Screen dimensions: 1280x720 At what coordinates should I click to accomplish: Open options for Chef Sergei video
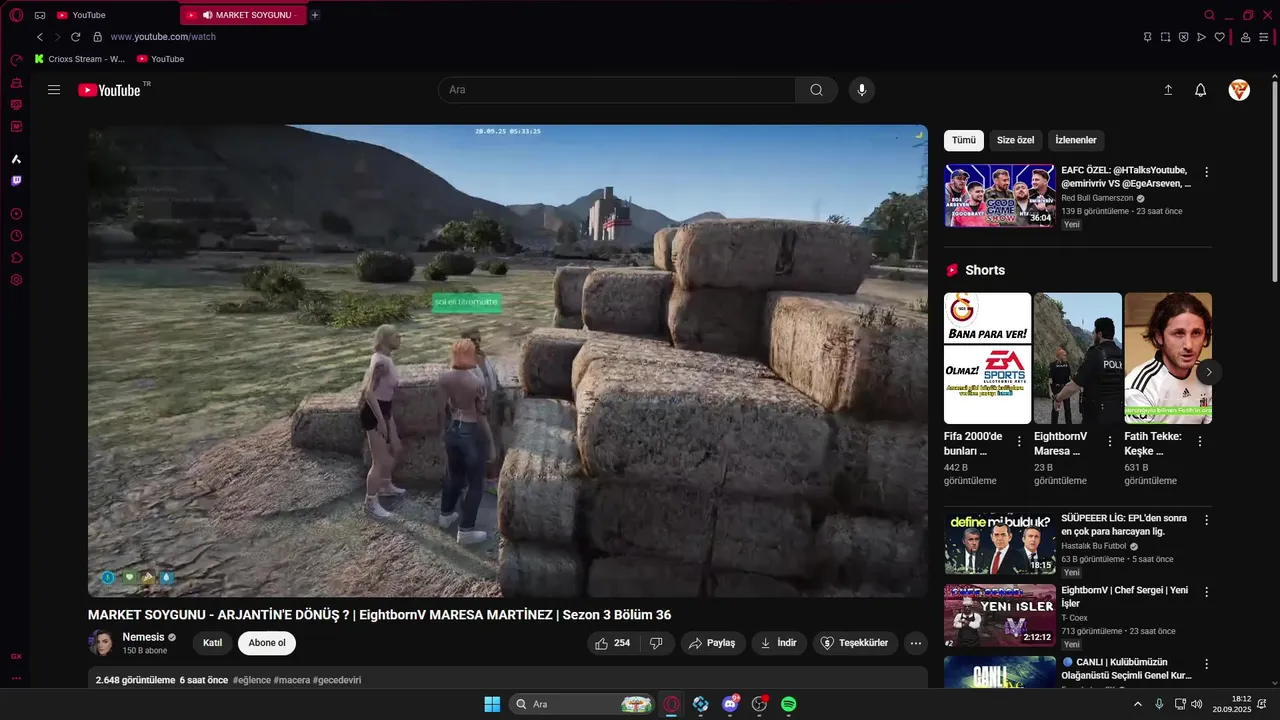pos(1206,591)
